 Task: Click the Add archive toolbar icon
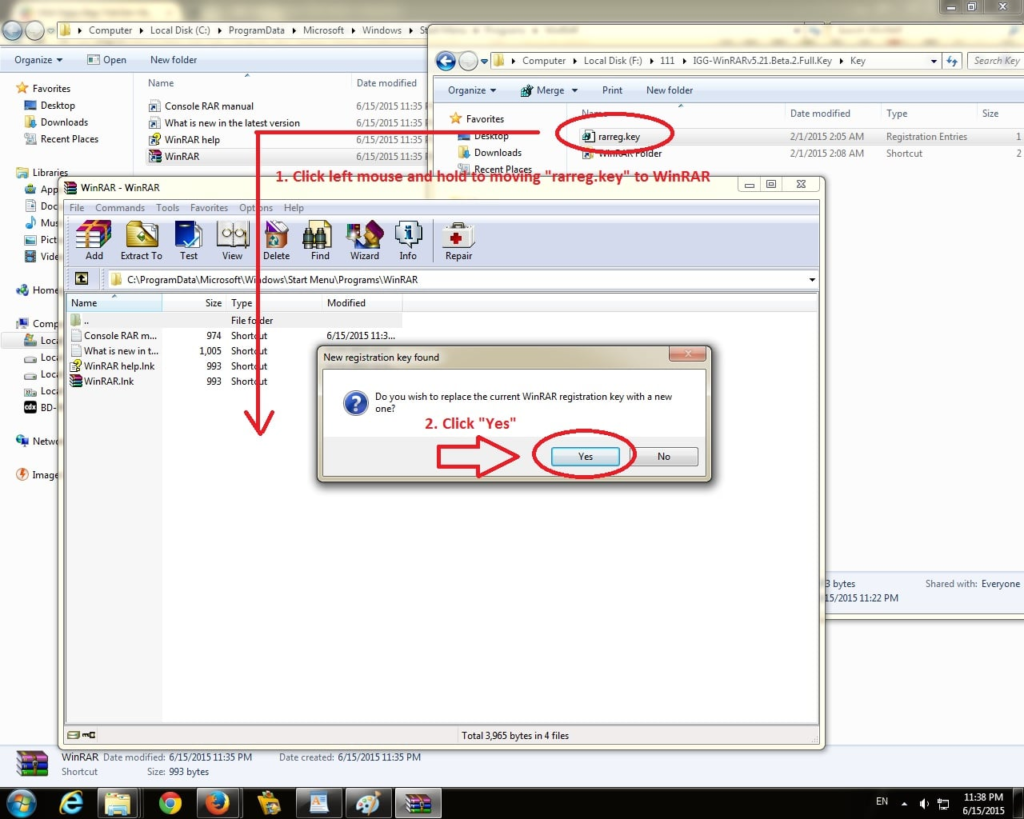(x=94, y=240)
